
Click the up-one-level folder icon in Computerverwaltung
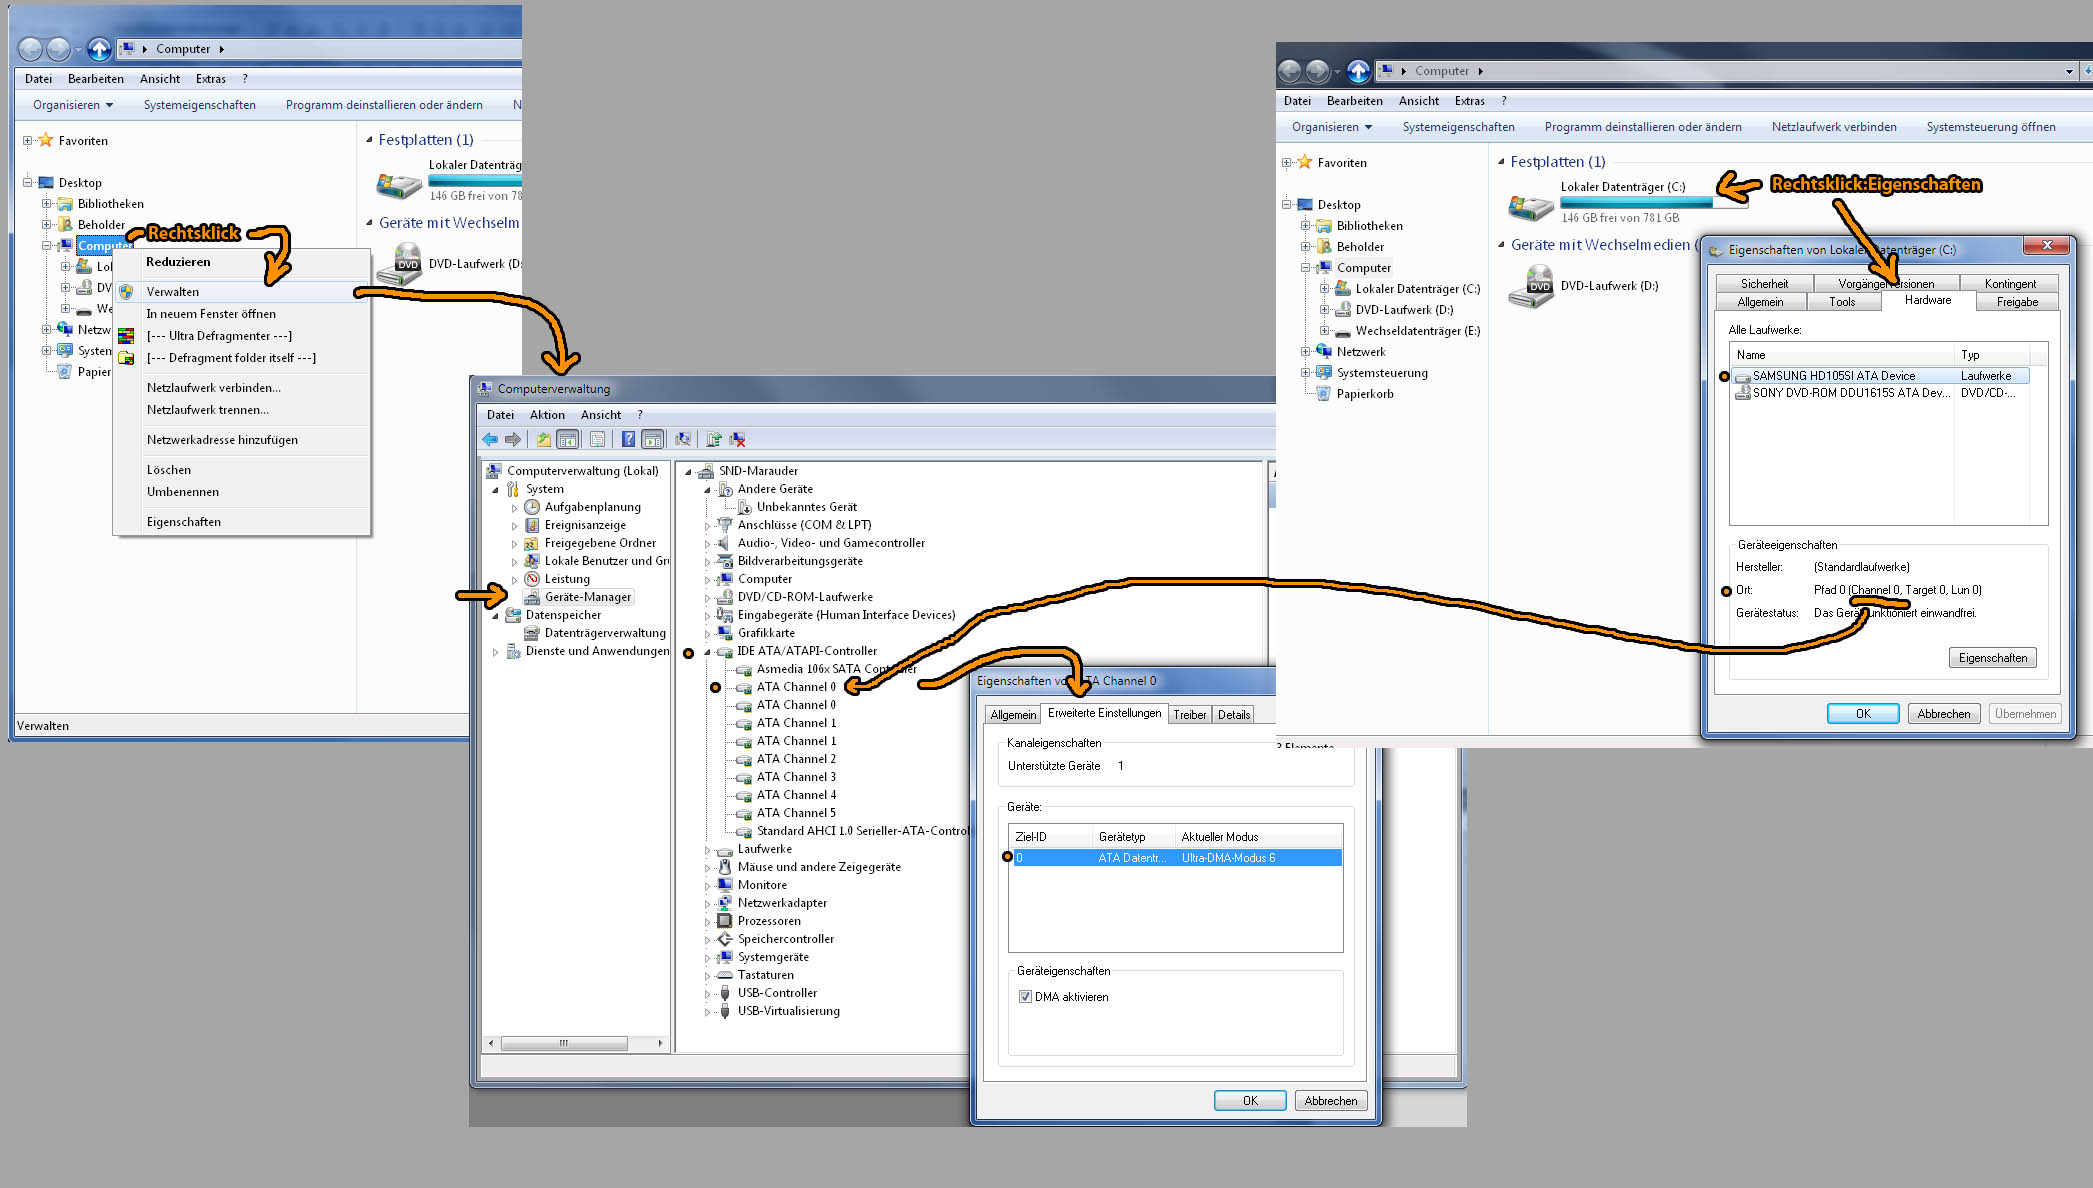[543, 439]
